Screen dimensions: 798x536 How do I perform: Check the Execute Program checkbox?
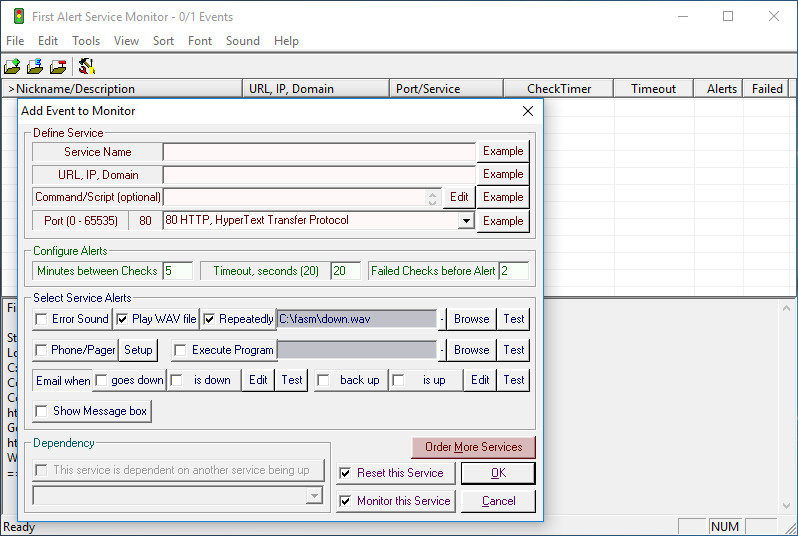pos(180,350)
